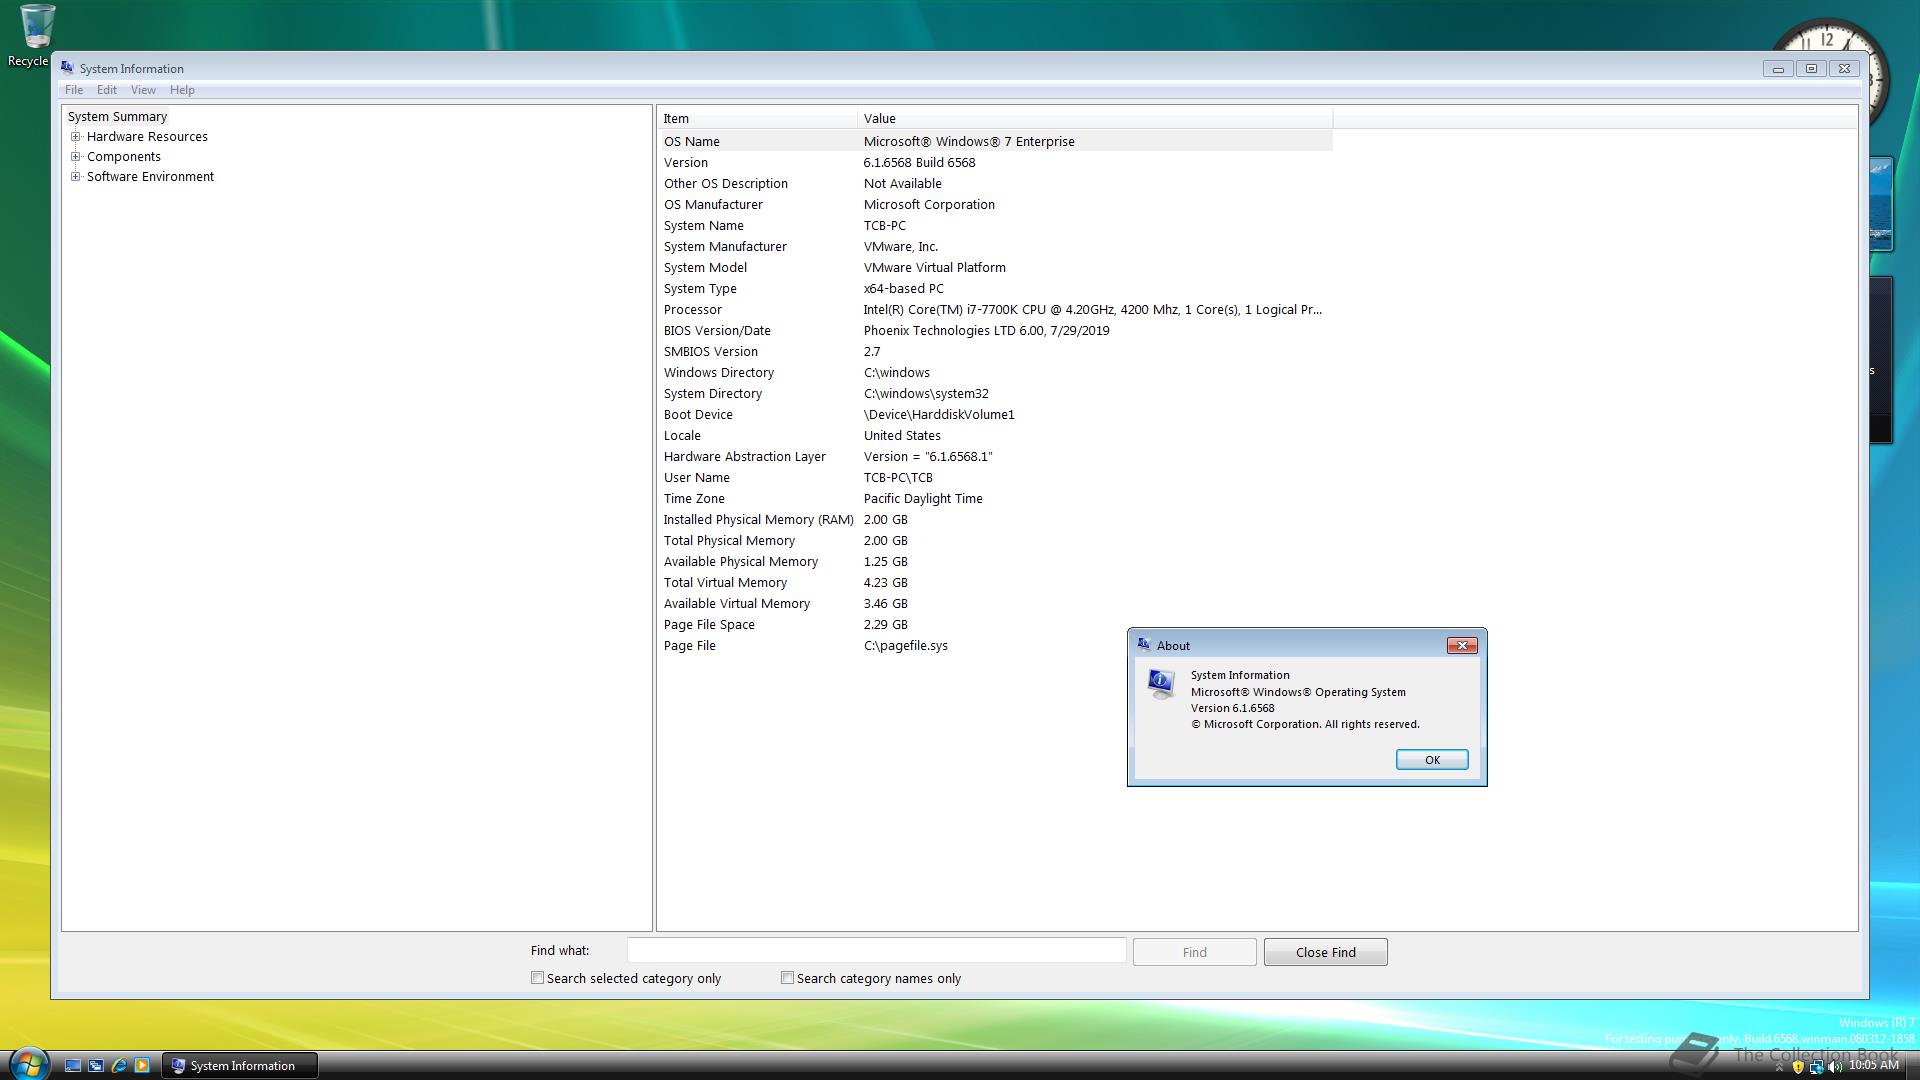Click the C:\pagefile.sys value

(906, 645)
